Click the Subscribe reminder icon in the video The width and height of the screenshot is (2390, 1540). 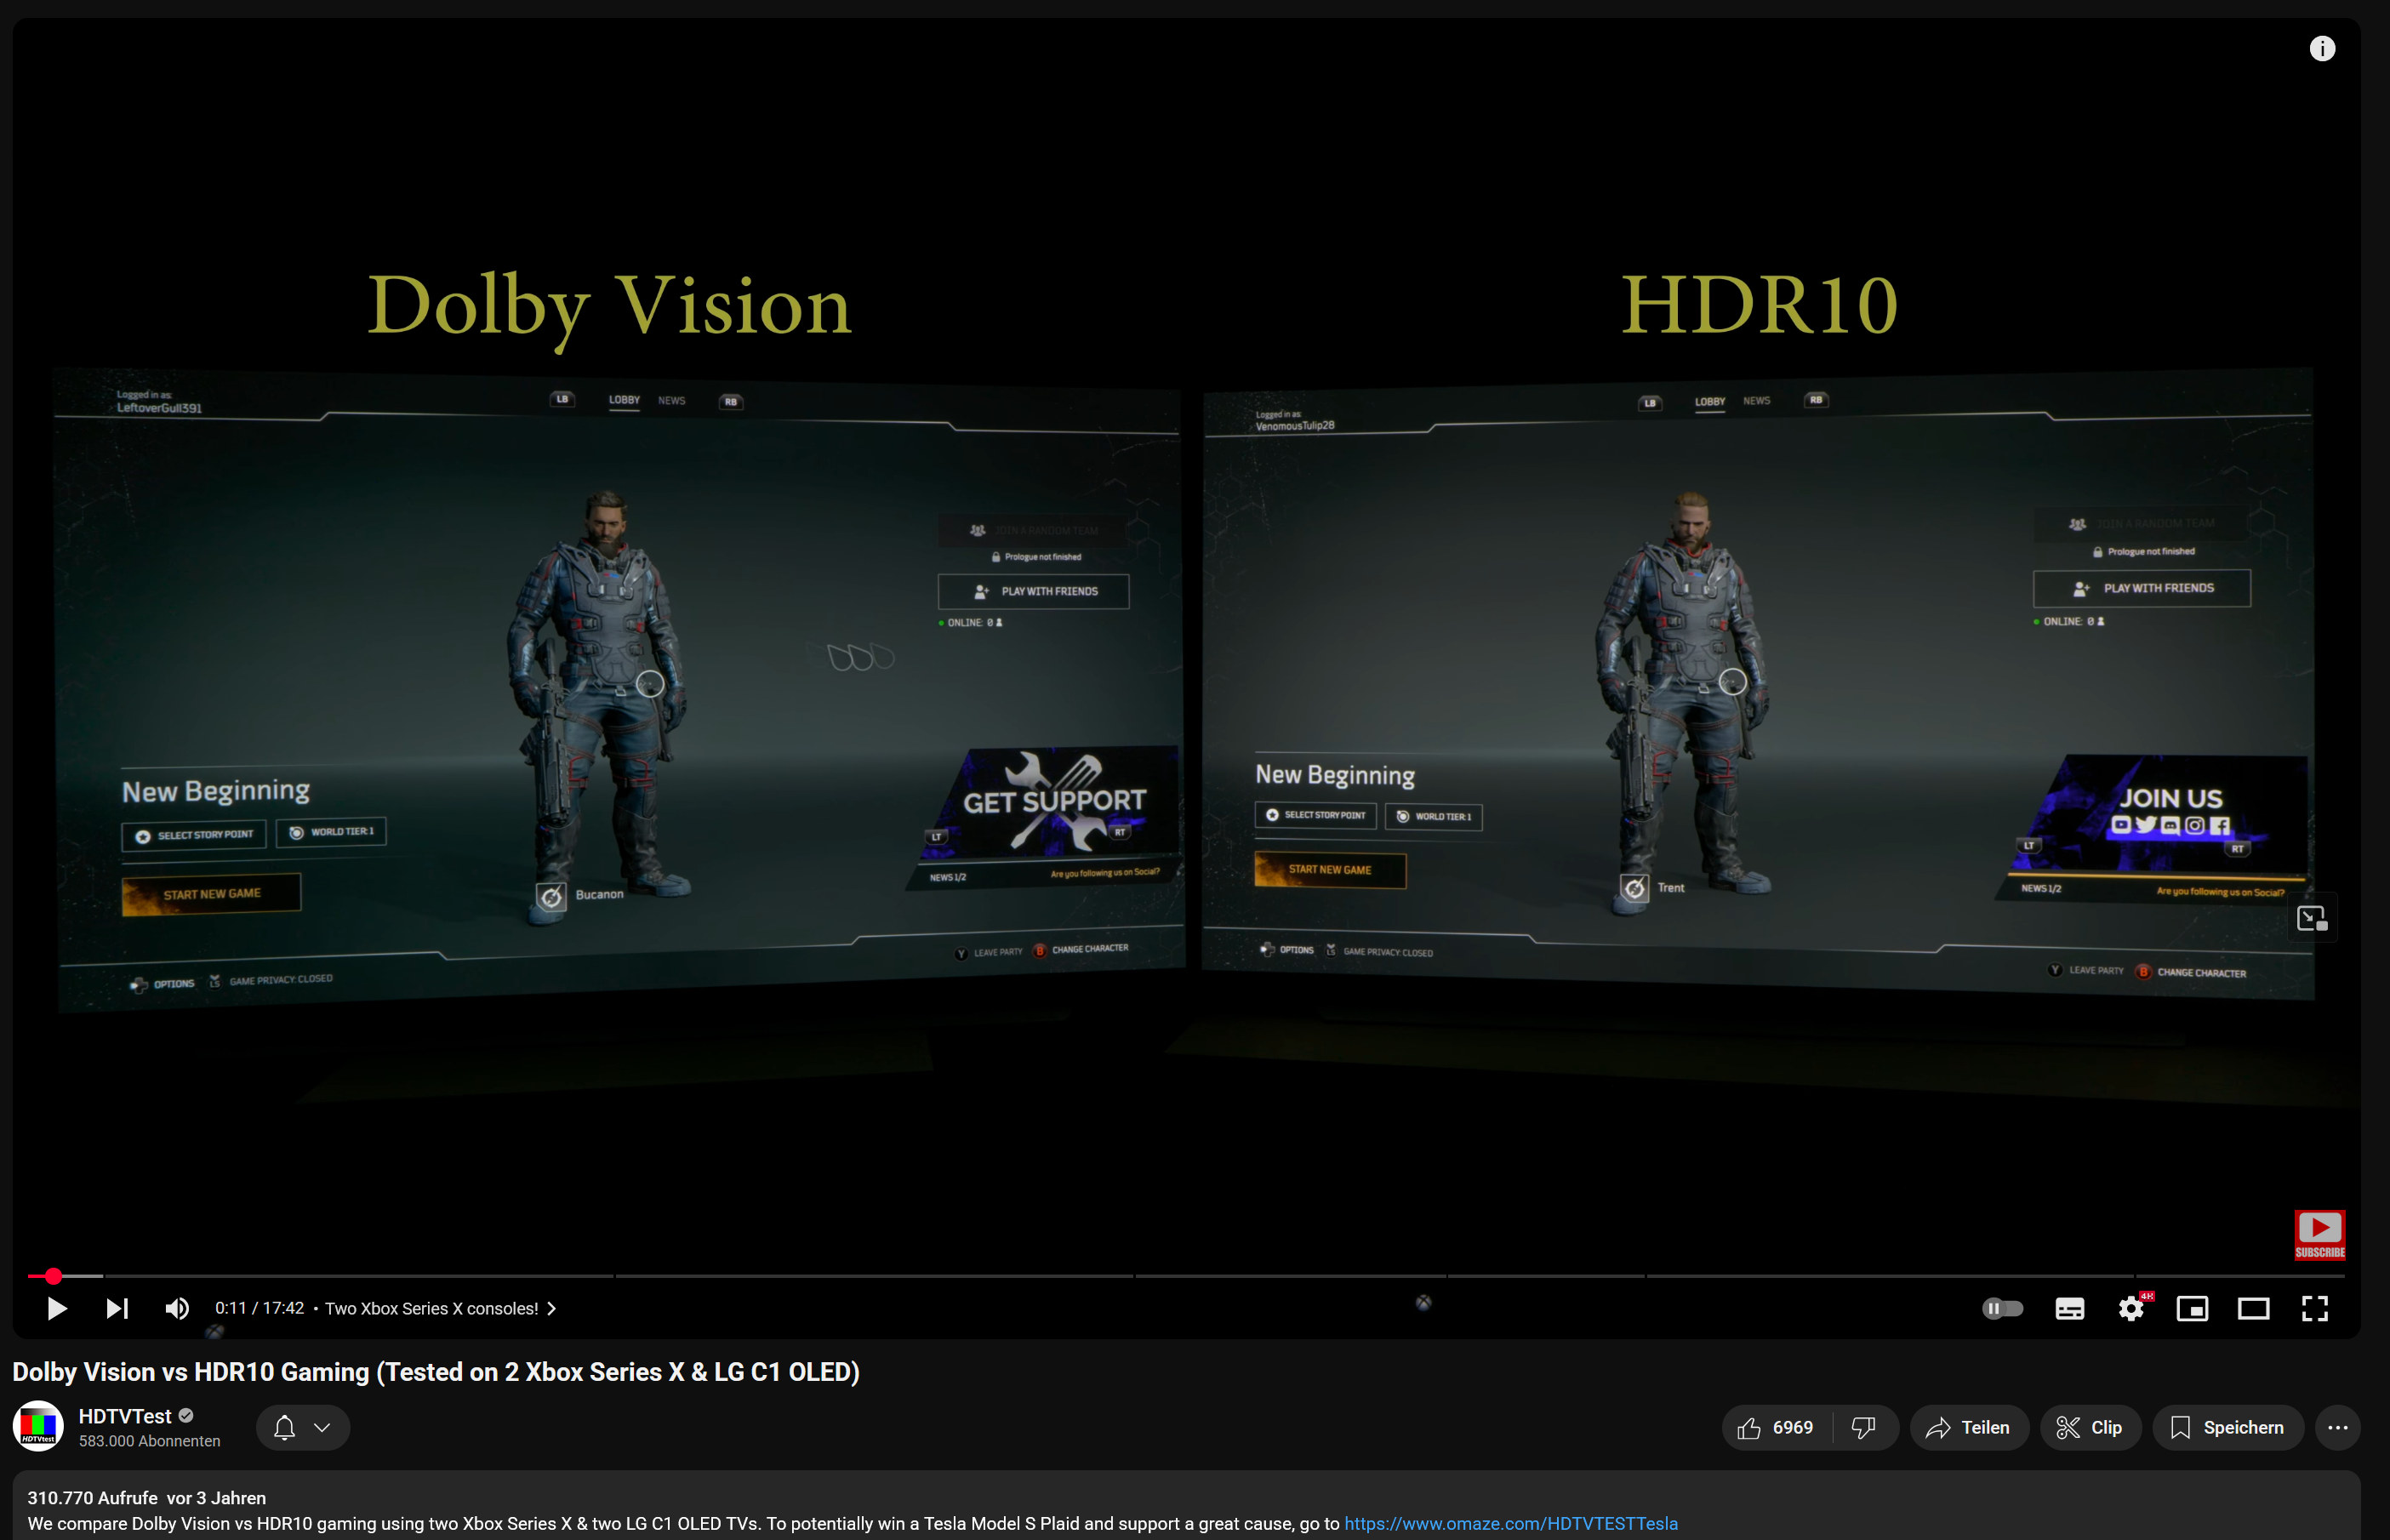click(x=2320, y=1233)
